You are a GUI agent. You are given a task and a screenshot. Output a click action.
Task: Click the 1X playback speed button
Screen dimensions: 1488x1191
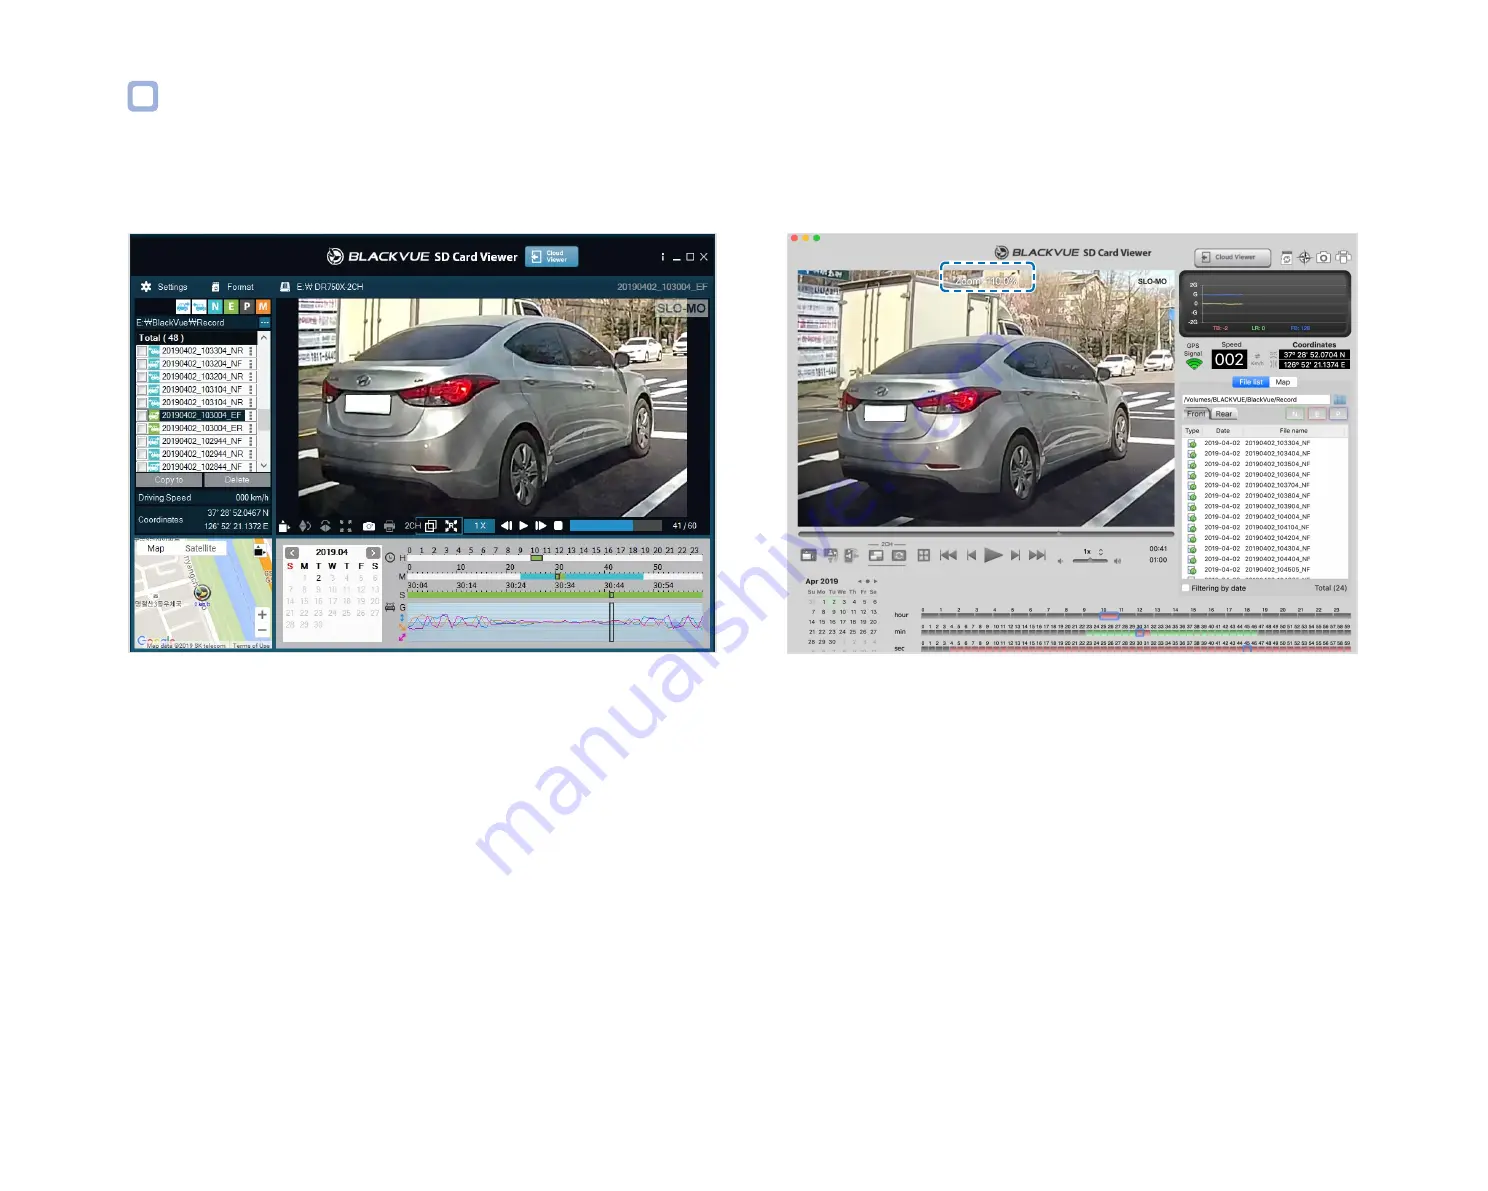[480, 526]
